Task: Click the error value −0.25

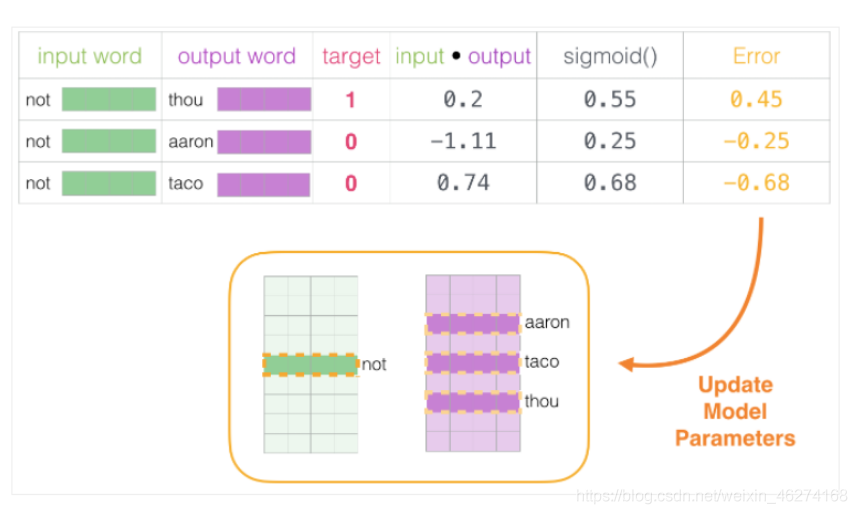Action: pos(757,141)
